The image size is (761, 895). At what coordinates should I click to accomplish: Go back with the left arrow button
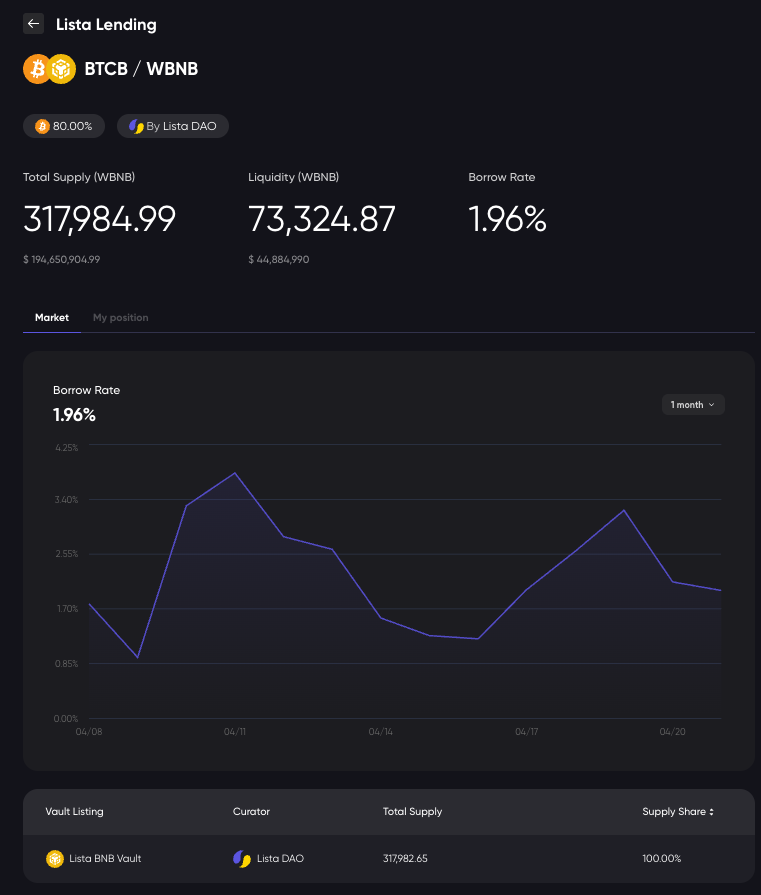click(x=33, y=24)
